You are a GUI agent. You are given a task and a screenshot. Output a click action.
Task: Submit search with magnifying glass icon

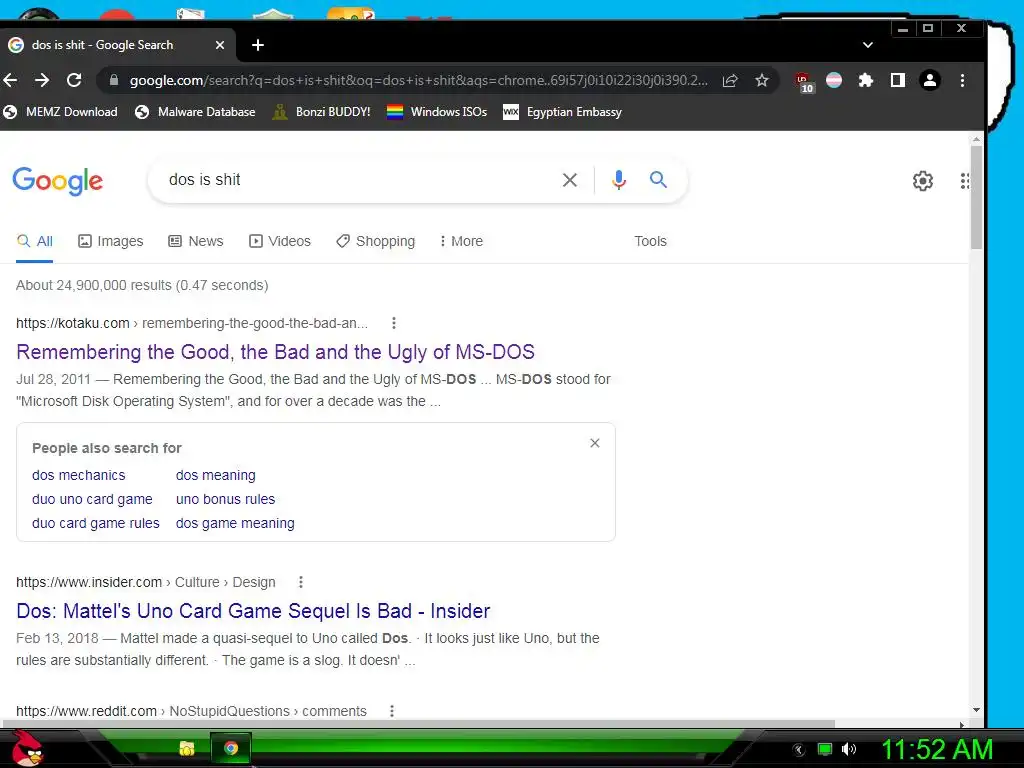658,179
